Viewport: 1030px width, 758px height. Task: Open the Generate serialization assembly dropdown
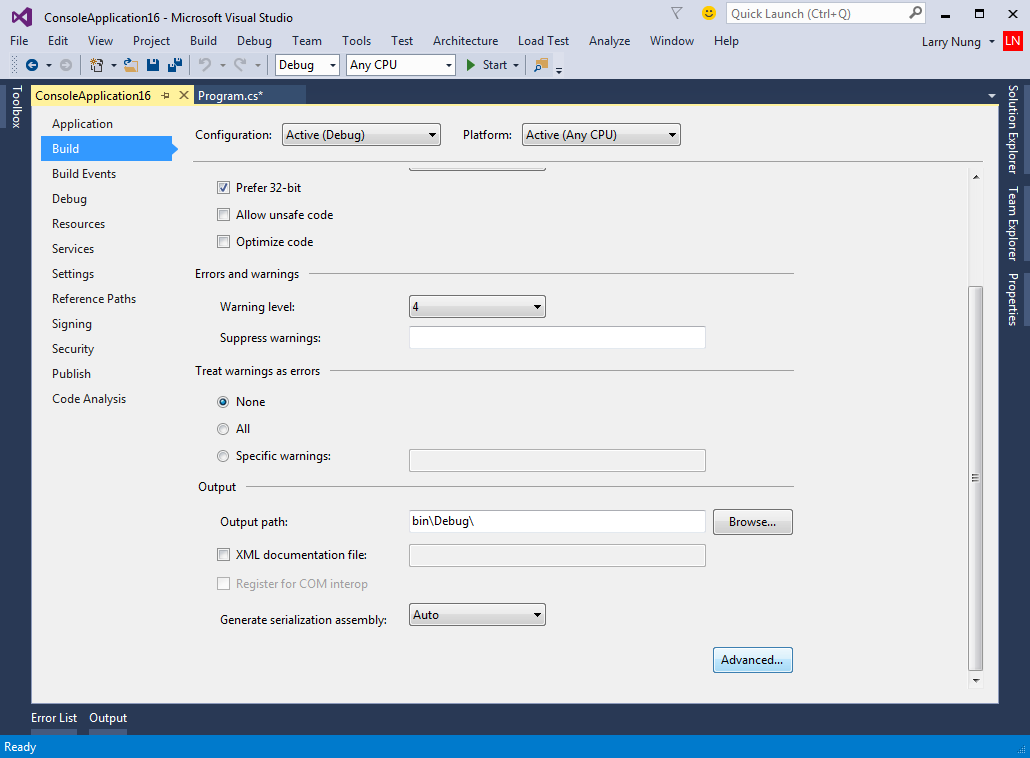[x=477, y=615]
